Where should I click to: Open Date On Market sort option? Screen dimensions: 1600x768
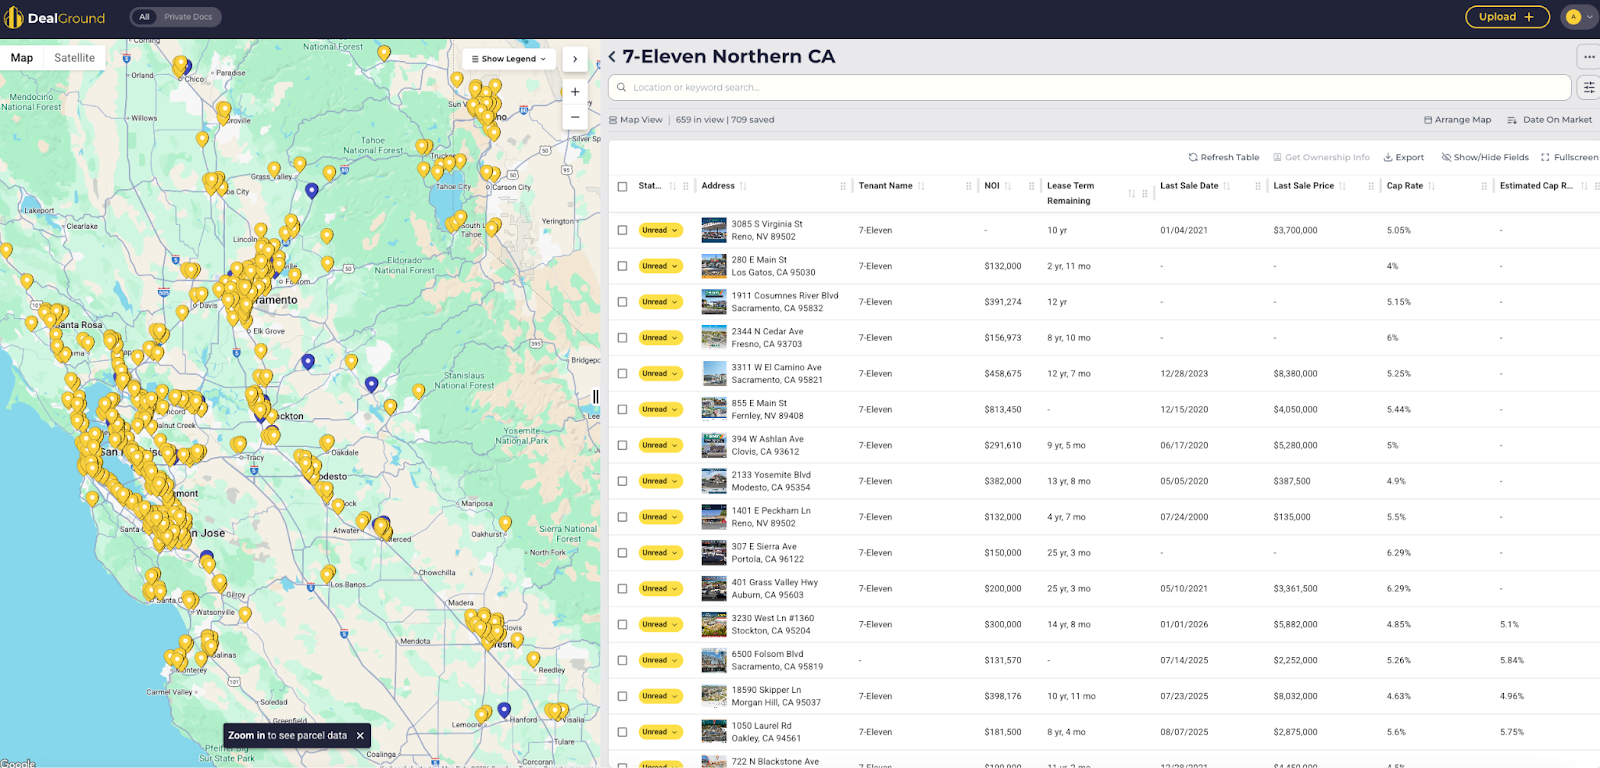point(1550,120)
